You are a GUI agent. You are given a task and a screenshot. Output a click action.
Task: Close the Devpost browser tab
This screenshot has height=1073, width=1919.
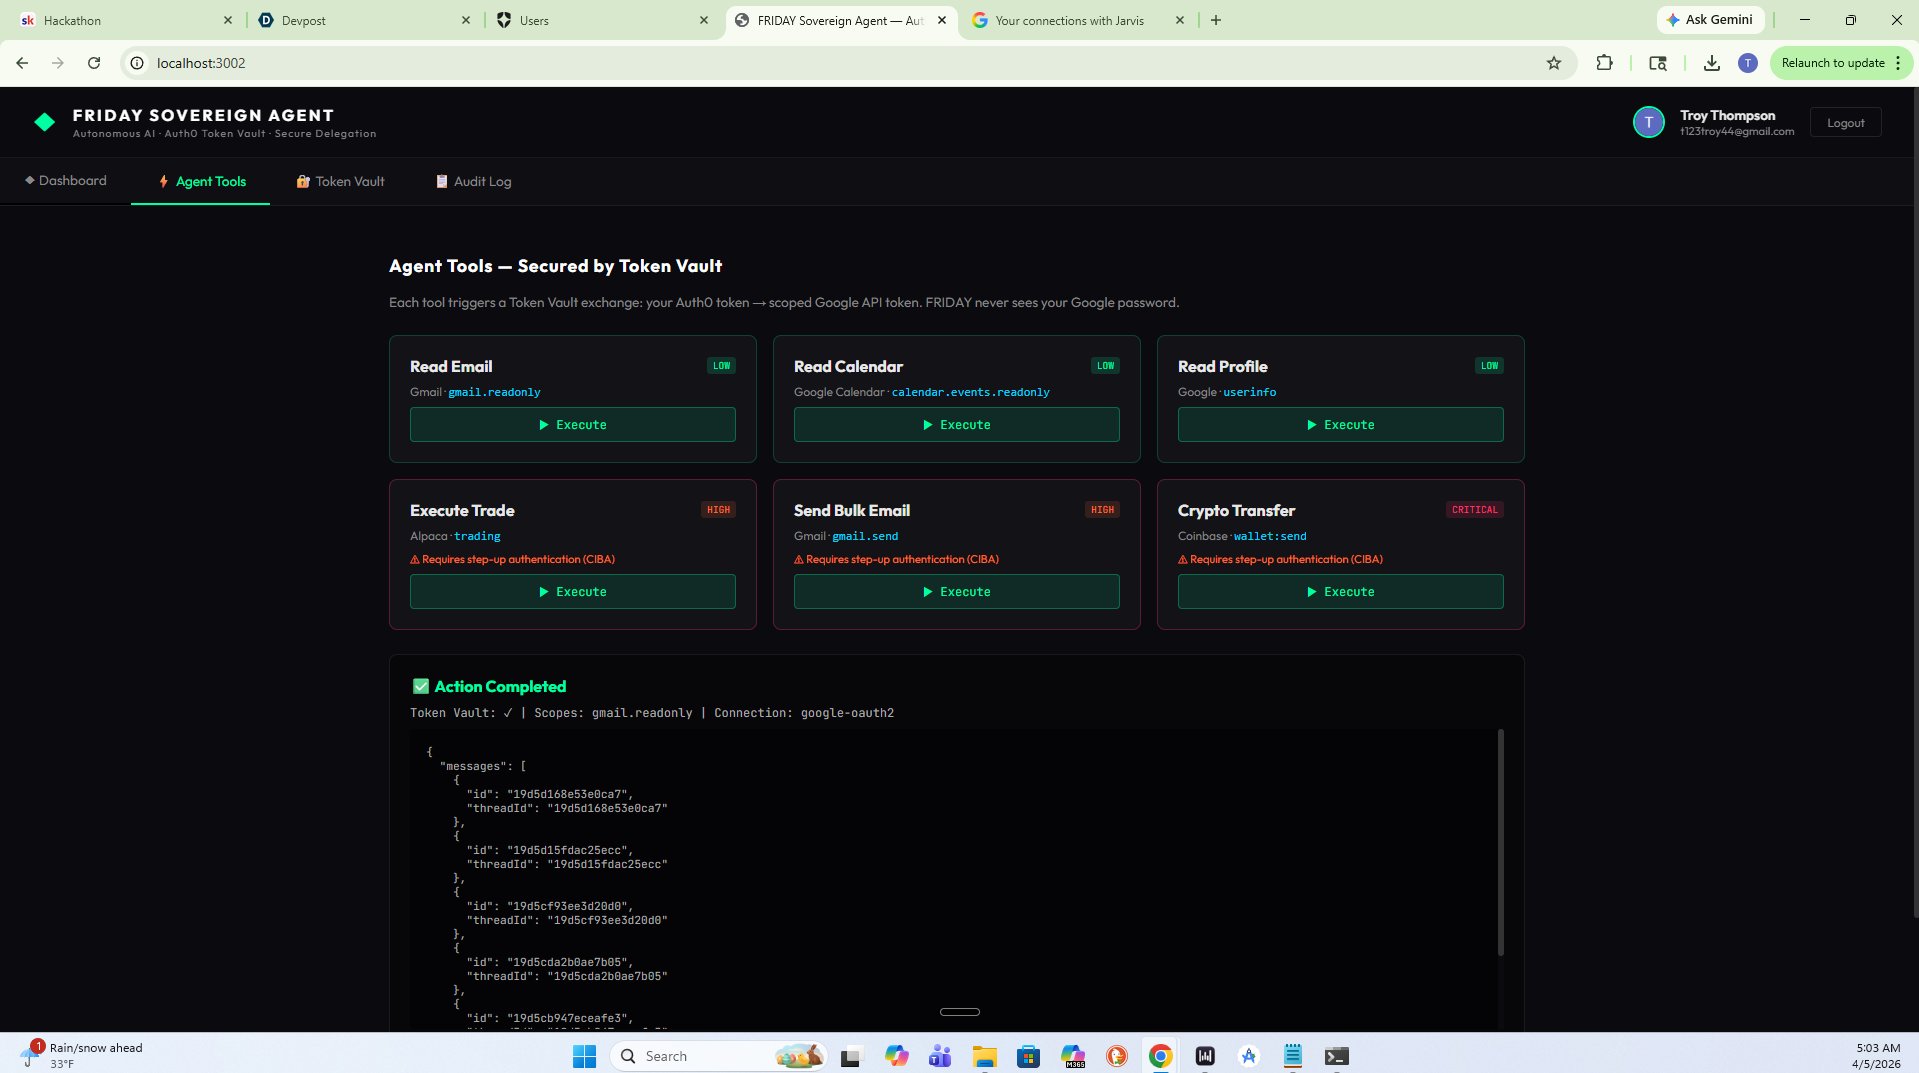(x=466, y=20)
